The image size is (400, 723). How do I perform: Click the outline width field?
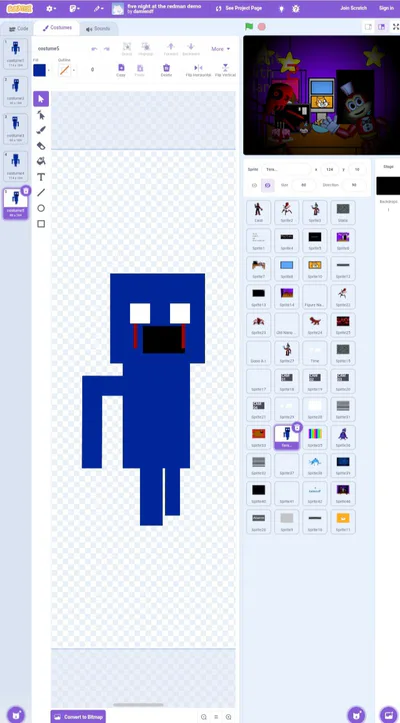(94, 70)
